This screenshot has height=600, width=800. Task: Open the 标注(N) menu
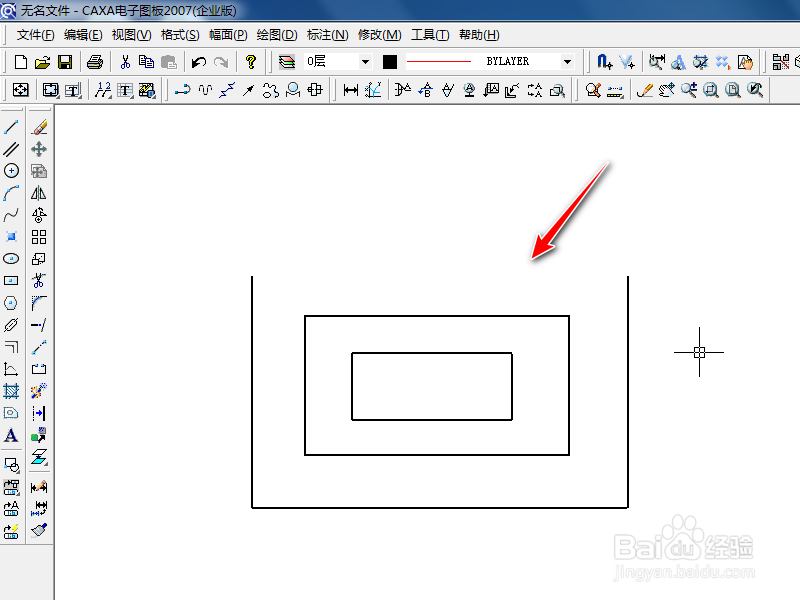tap(328, 35)
